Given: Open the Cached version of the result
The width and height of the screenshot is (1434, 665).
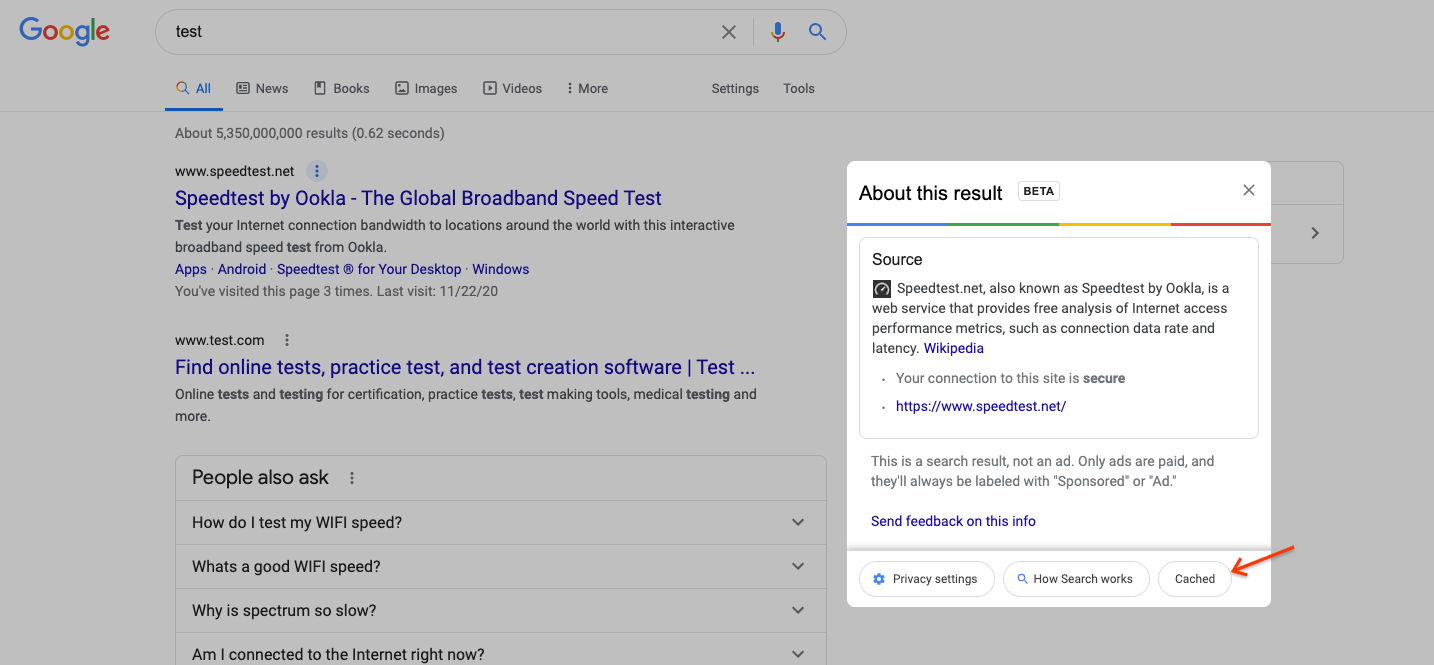Looking at the screenshot, I should [1194, 578].
